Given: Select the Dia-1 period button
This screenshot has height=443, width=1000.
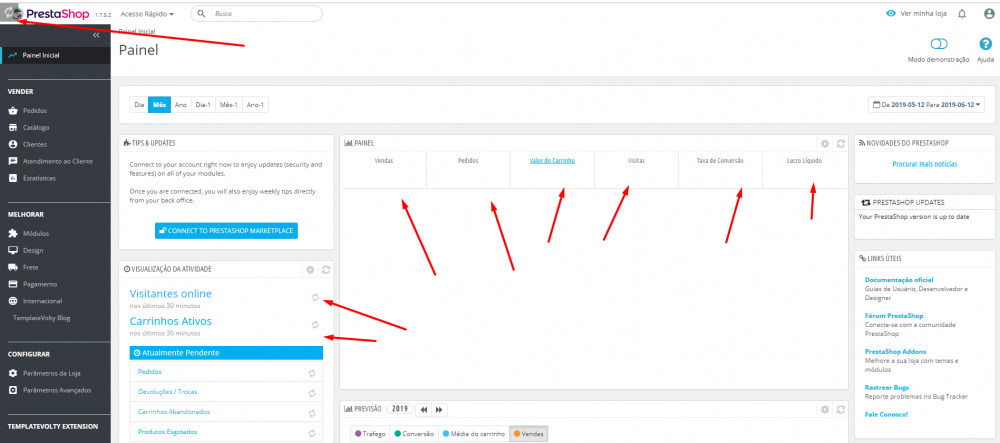Looking at the screenshot, I should click(x=203, y=105).
